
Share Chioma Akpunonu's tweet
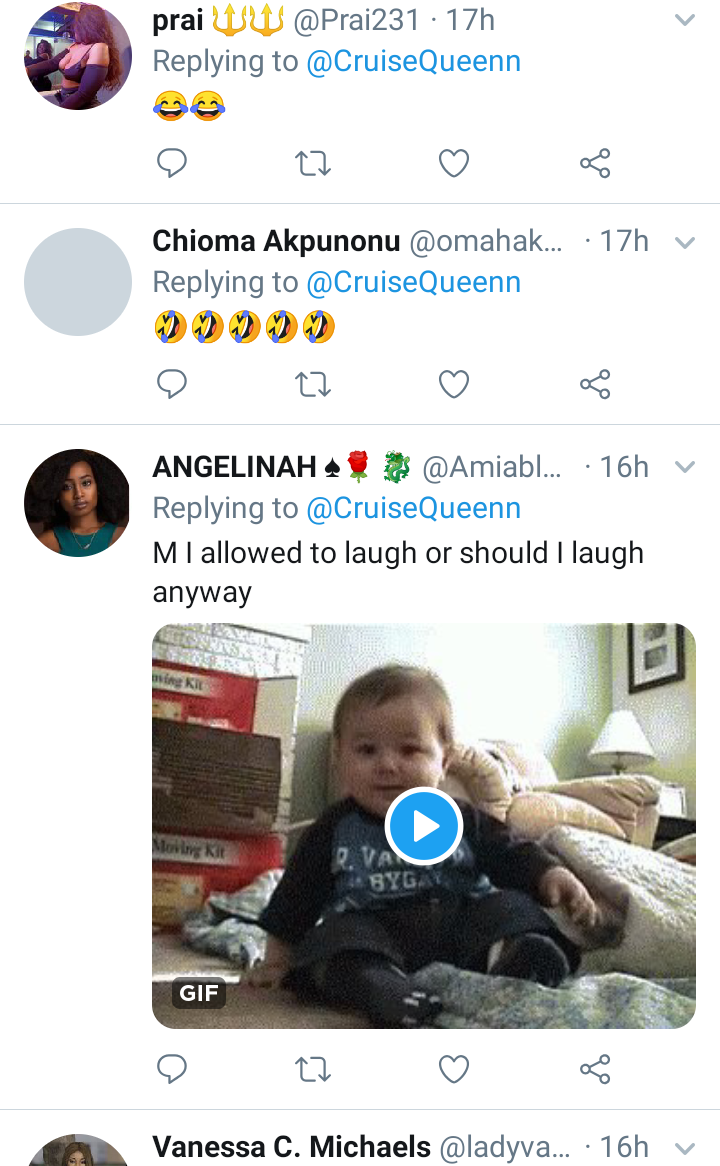[x=595, y=384]
